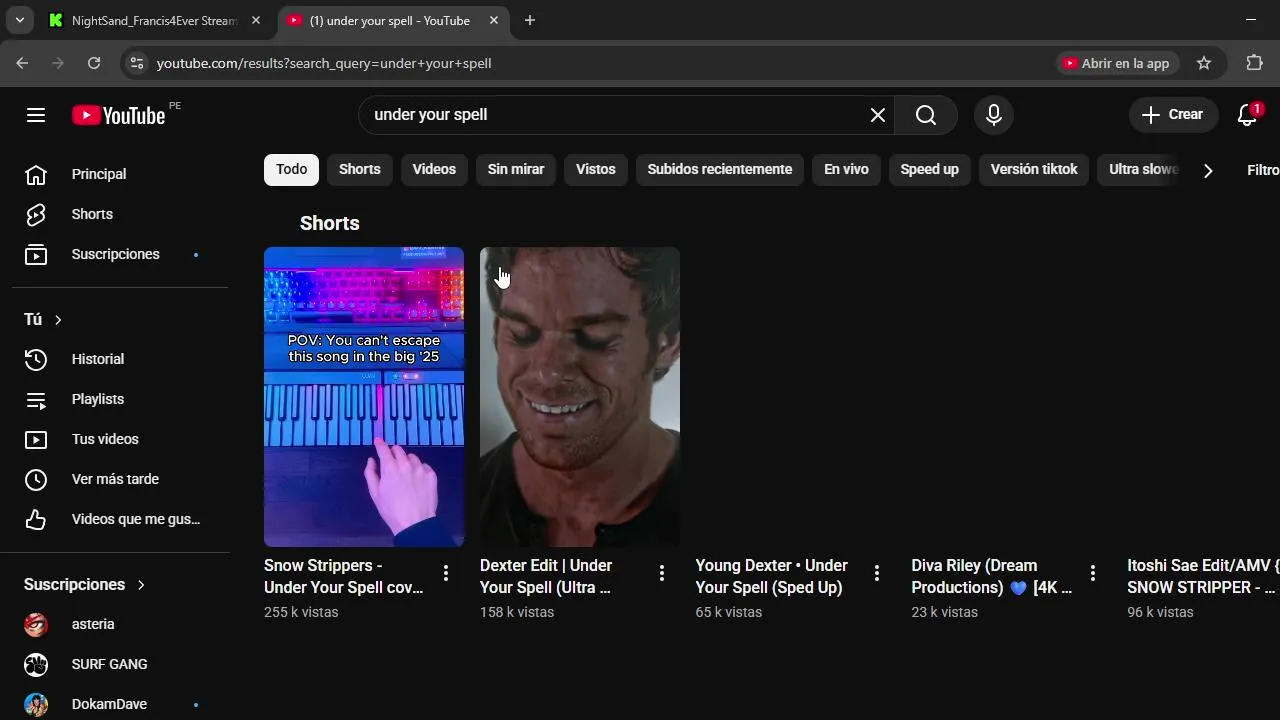Click the browser address bar URL

(x=324, y=63)
